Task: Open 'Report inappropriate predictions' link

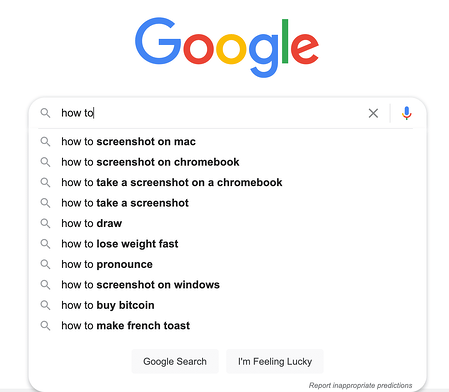Action: pos(360,385)
